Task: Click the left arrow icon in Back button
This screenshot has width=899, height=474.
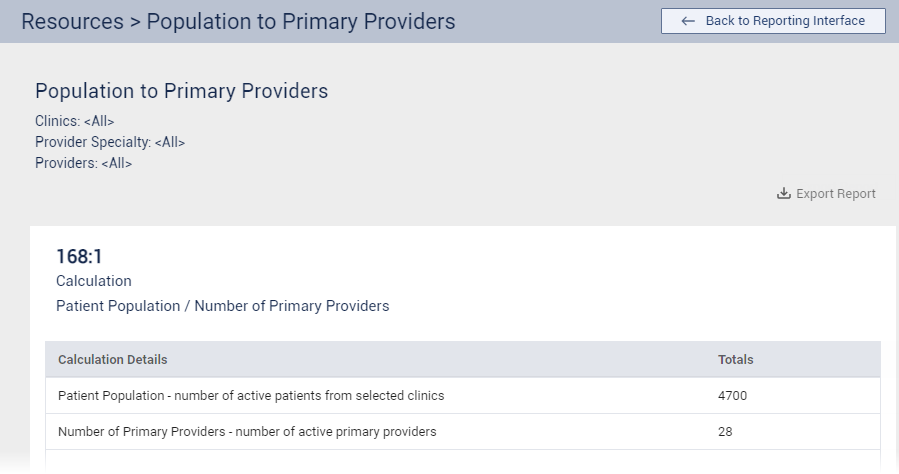Action: pos(688,21)
